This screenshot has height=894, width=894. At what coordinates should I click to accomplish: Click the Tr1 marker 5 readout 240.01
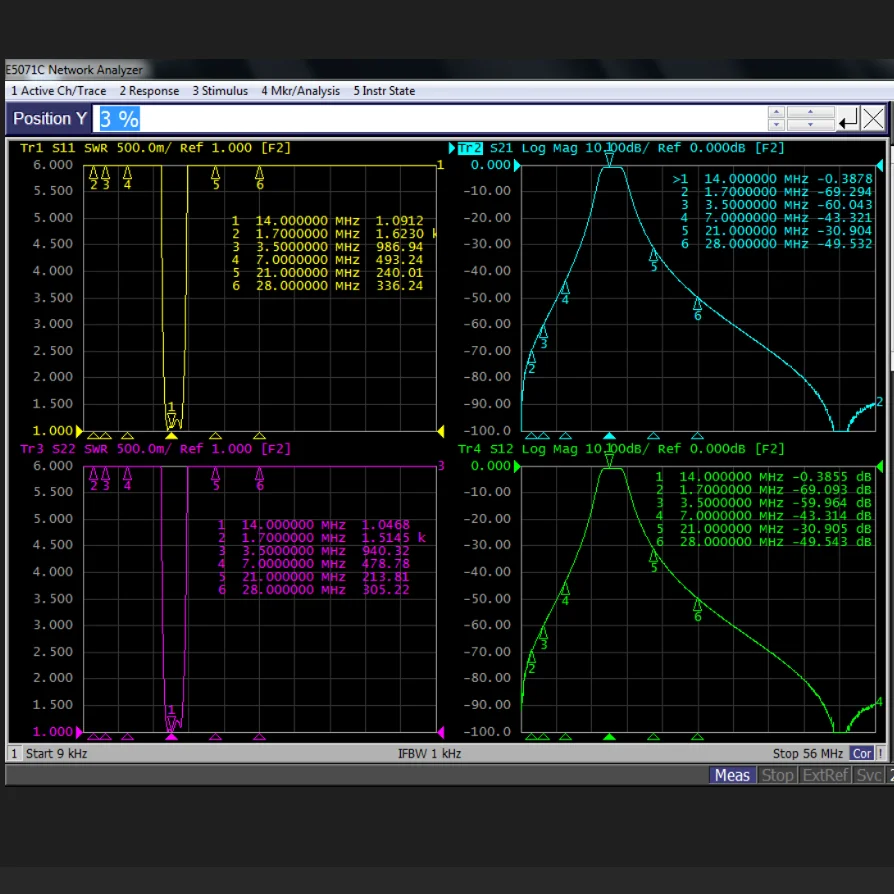tap(399, 273)
